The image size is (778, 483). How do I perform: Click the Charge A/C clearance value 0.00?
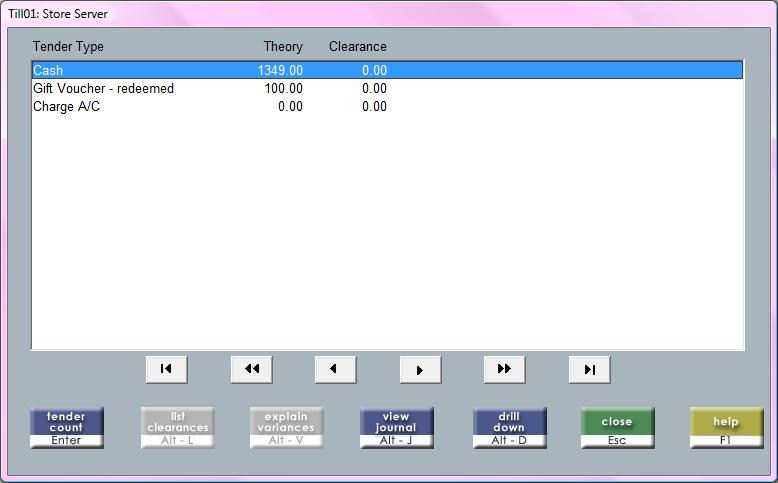(x=374, y=106)
